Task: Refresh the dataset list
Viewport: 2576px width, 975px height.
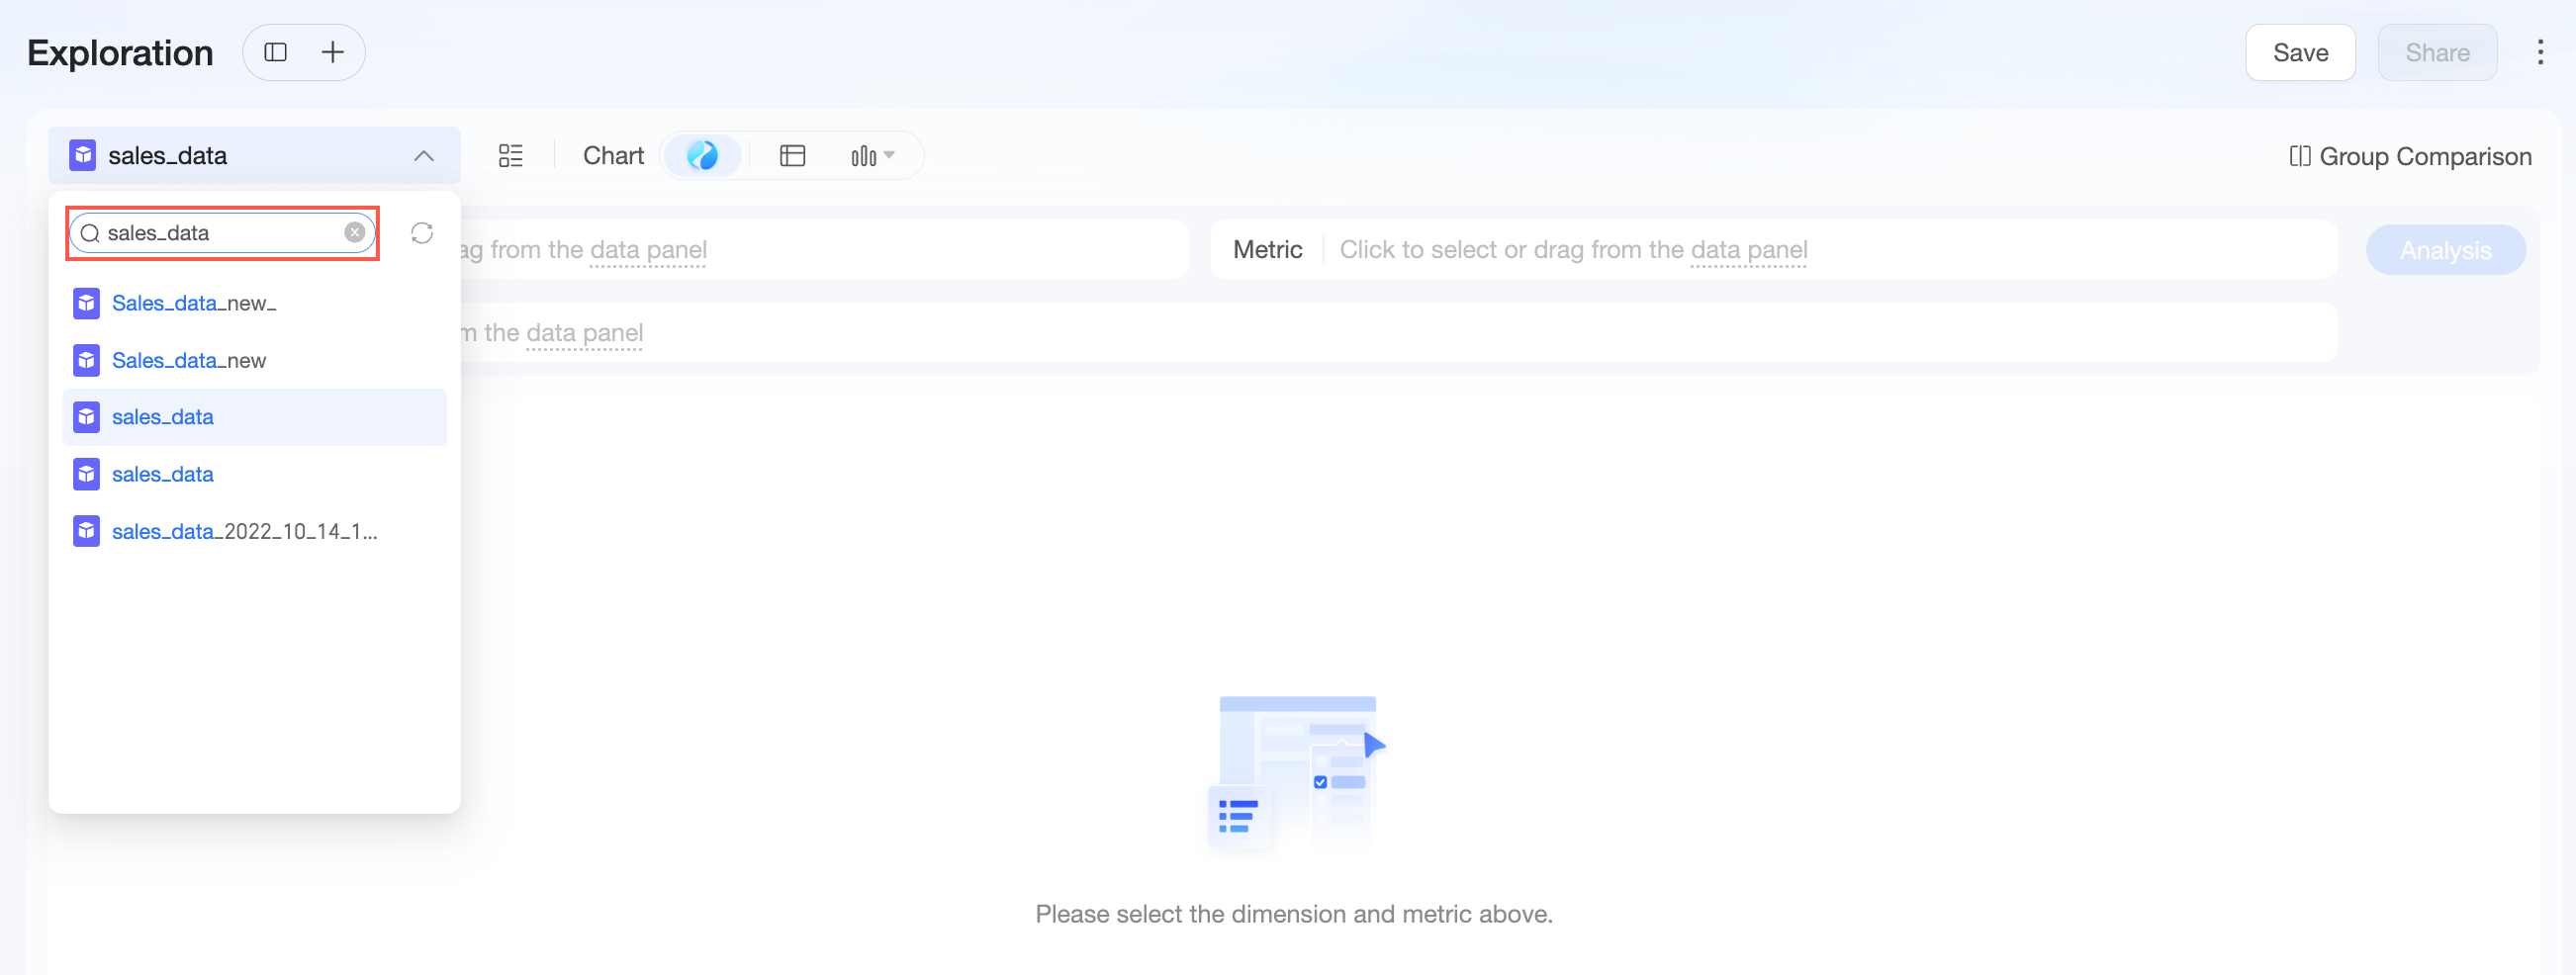Action: [x=422, y=233]
